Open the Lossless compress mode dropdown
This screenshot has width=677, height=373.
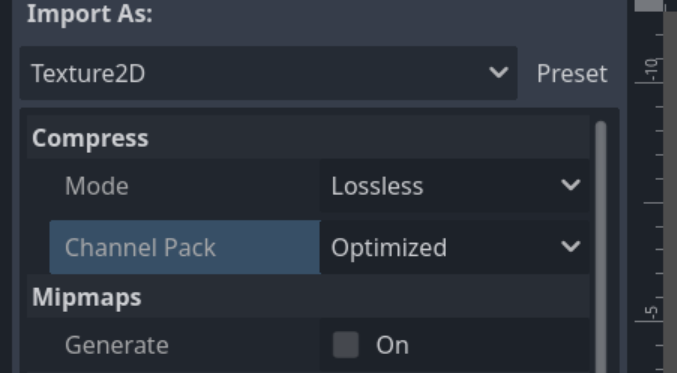click(x=455, y=185)
